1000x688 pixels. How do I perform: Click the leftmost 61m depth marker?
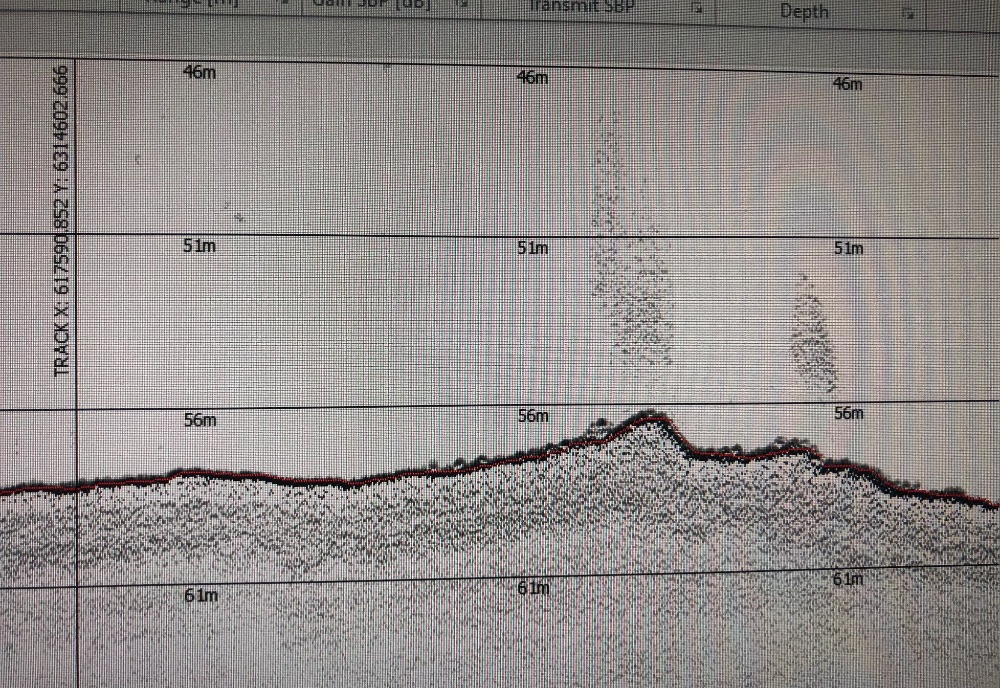[x=201, y=595]
